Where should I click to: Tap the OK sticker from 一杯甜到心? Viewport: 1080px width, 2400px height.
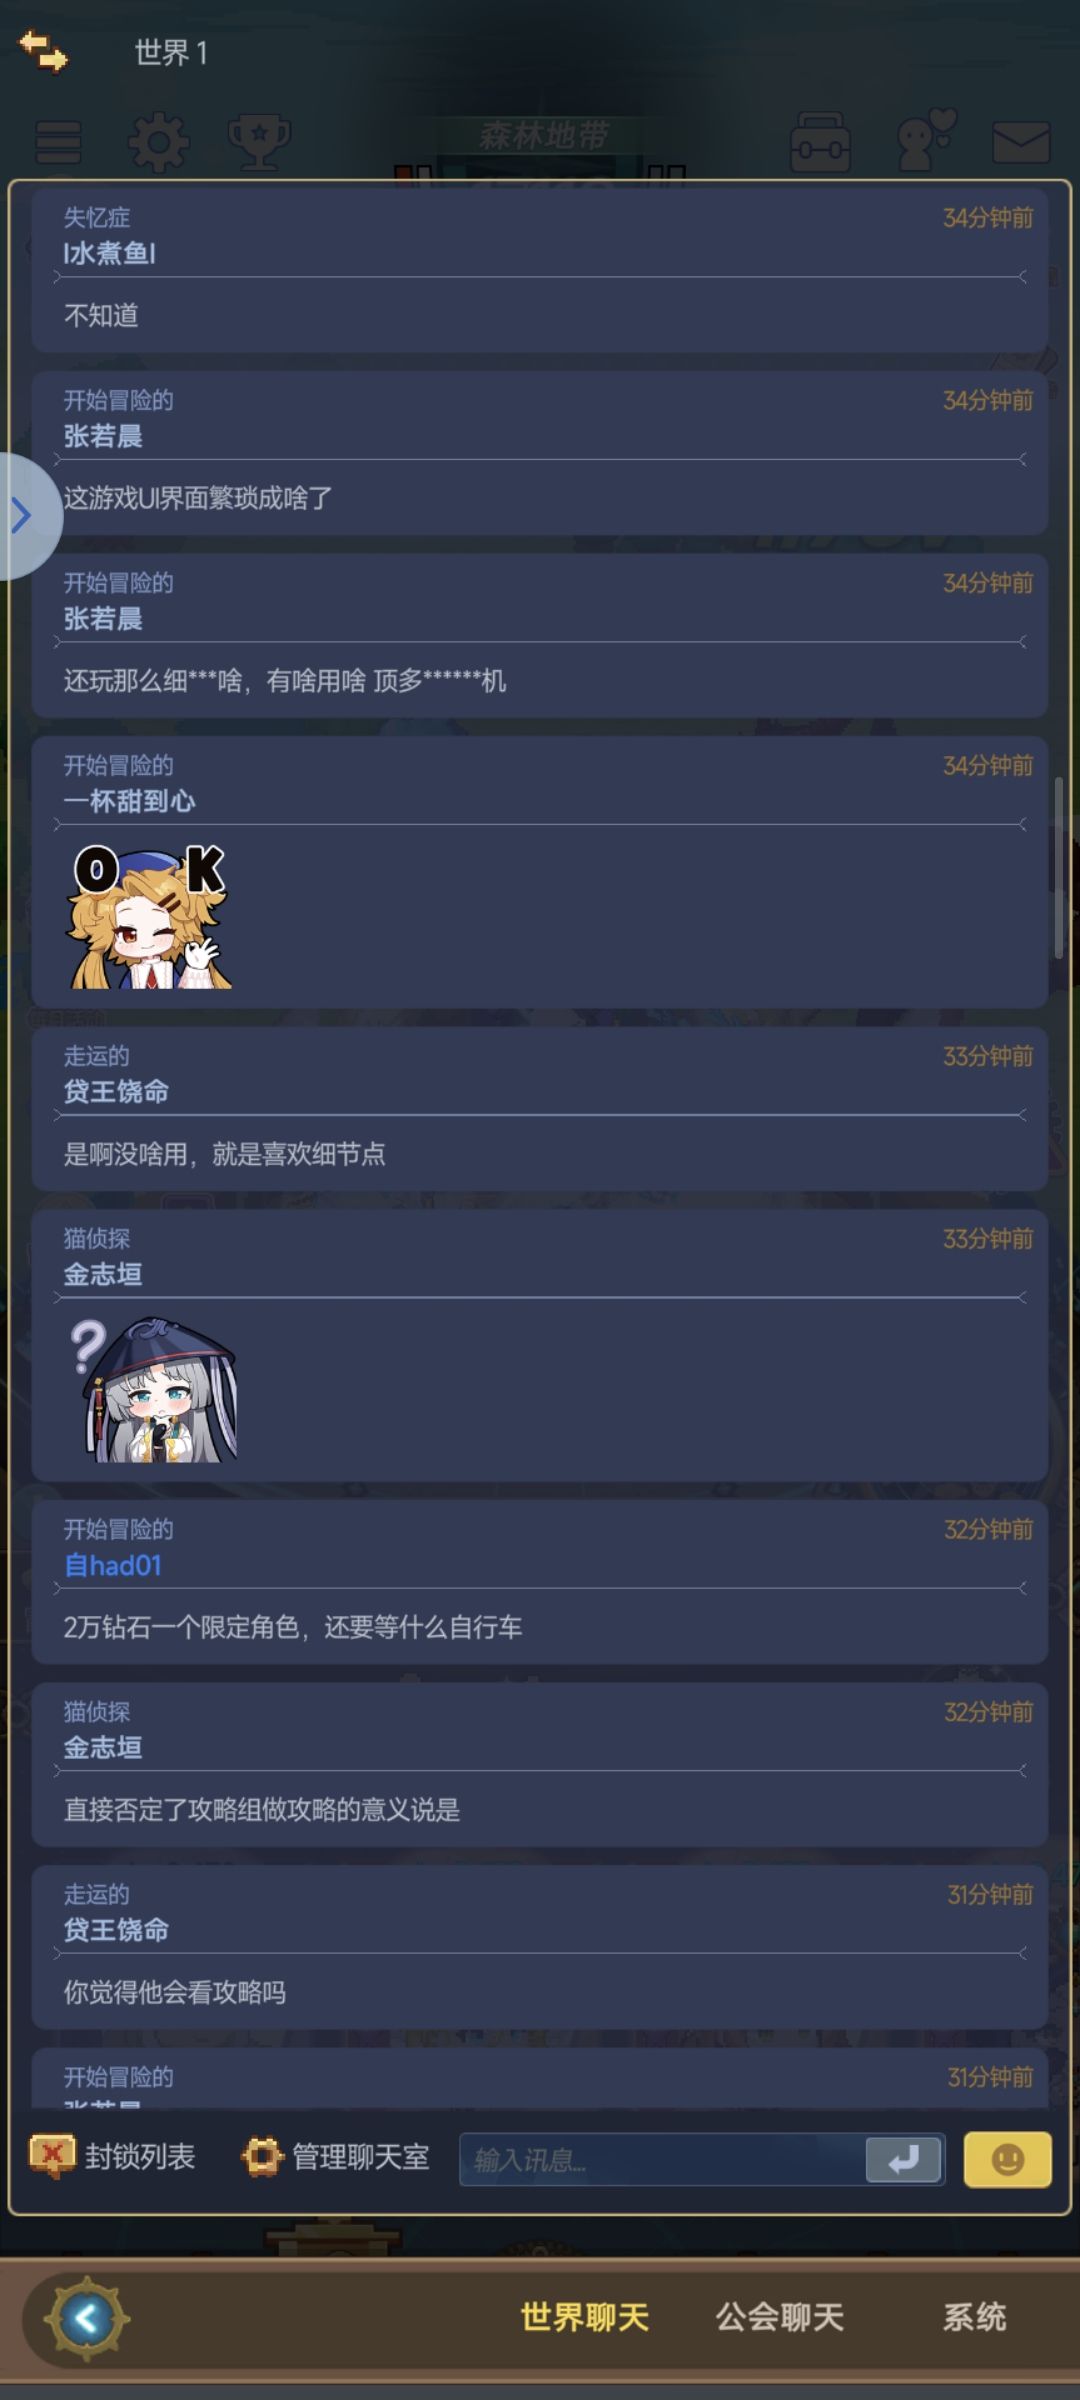click(150, 916)
